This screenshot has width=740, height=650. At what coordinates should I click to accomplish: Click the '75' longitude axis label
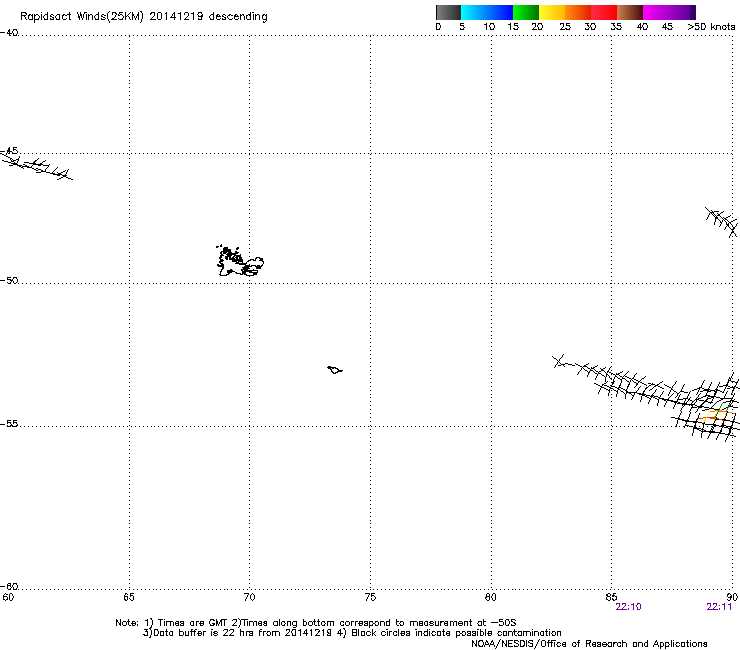370,597
